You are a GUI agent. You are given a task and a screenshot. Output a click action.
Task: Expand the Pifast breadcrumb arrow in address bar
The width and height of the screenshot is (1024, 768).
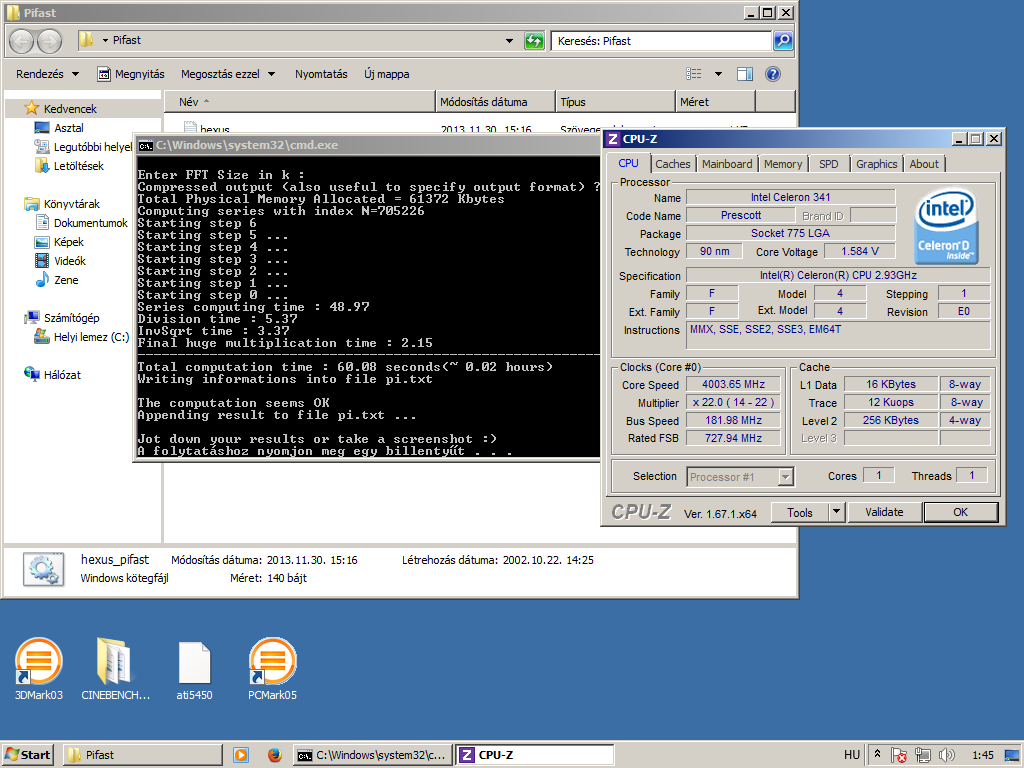105,40
